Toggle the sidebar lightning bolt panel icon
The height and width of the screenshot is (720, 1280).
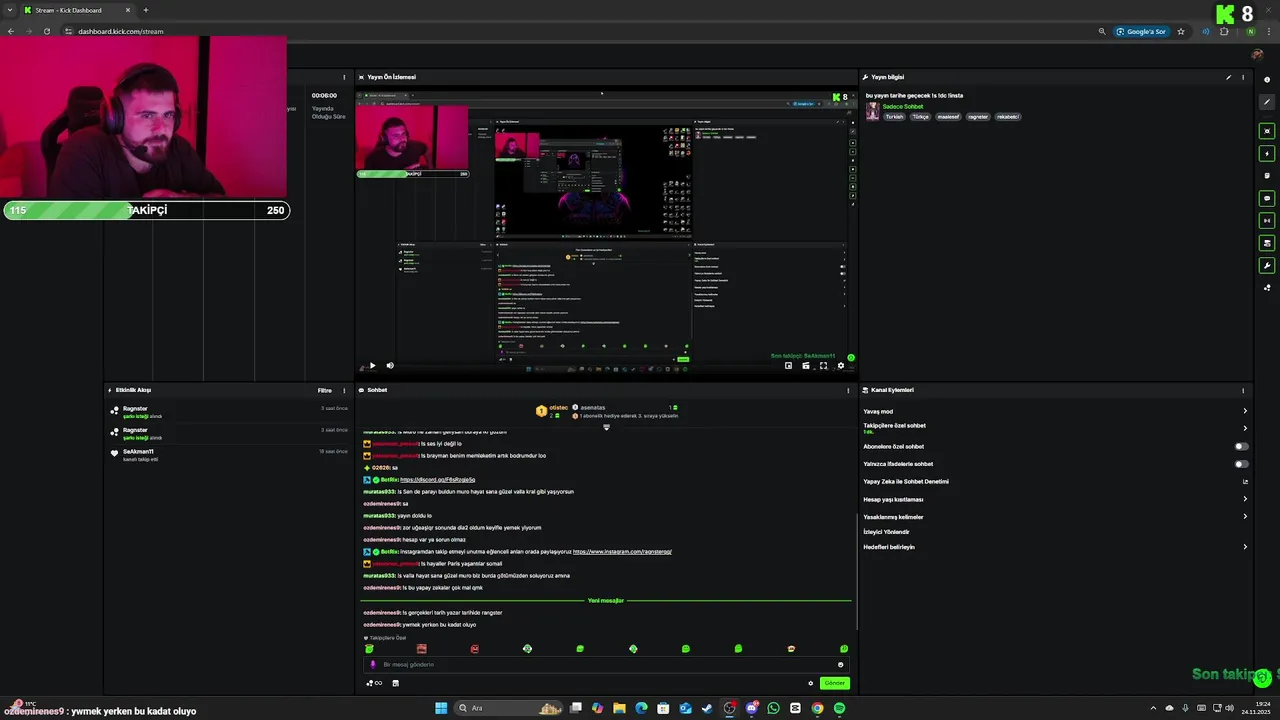[1267, 154]
